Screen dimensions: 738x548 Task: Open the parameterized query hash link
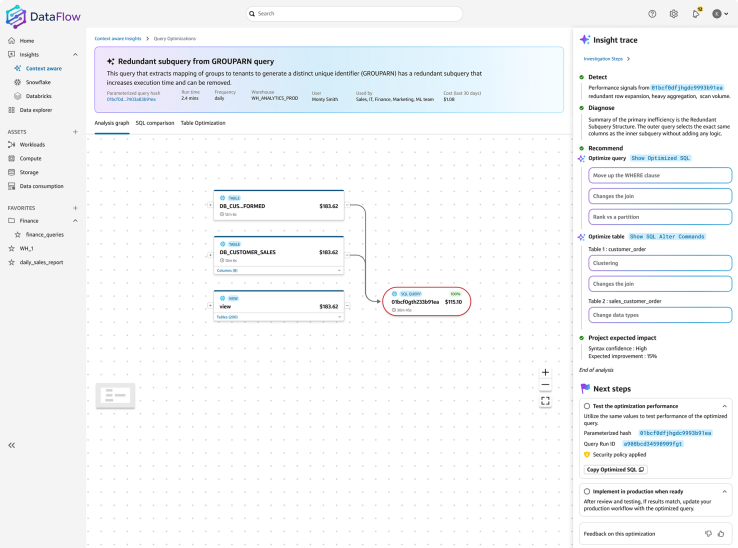131,99
